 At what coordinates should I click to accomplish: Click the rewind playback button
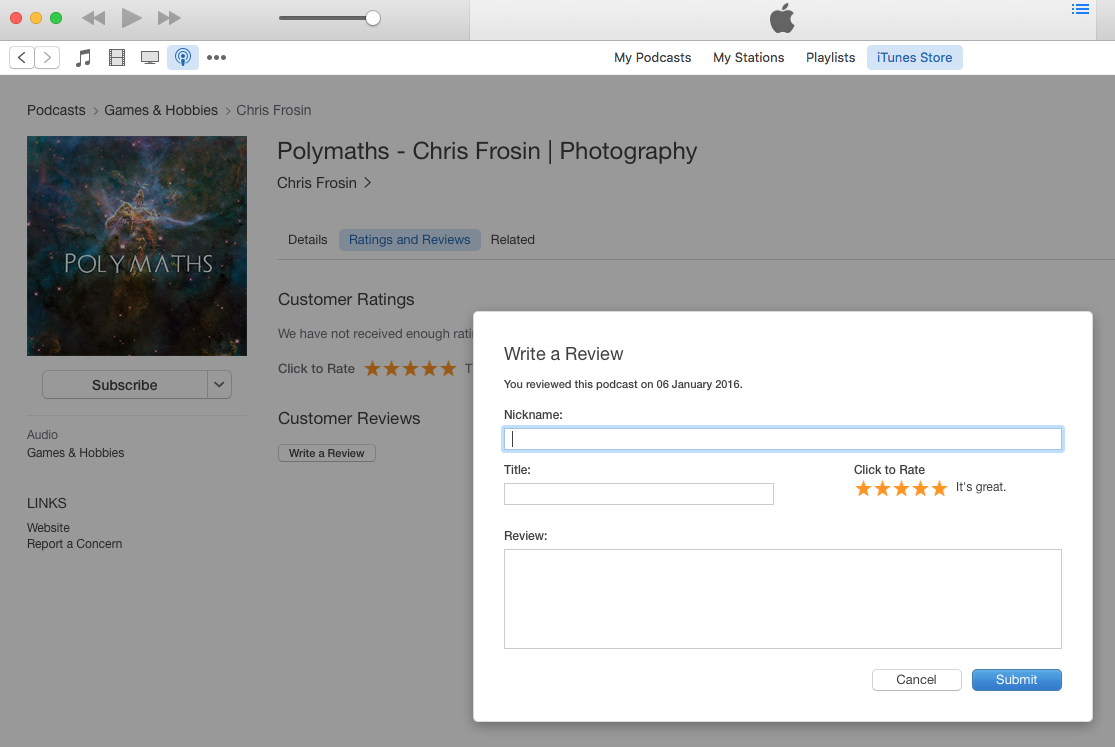[x=94, y=18]
